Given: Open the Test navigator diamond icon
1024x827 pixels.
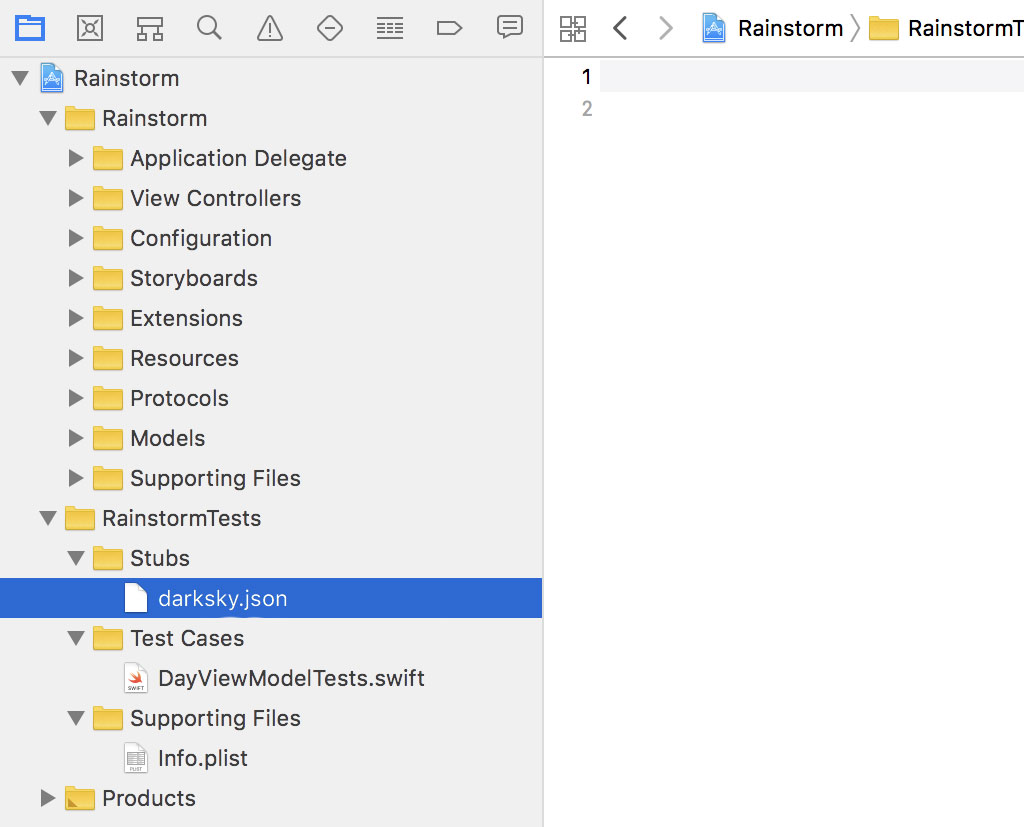Looking at the screenshot, I should pyautogui.click(x=329, y=28).
